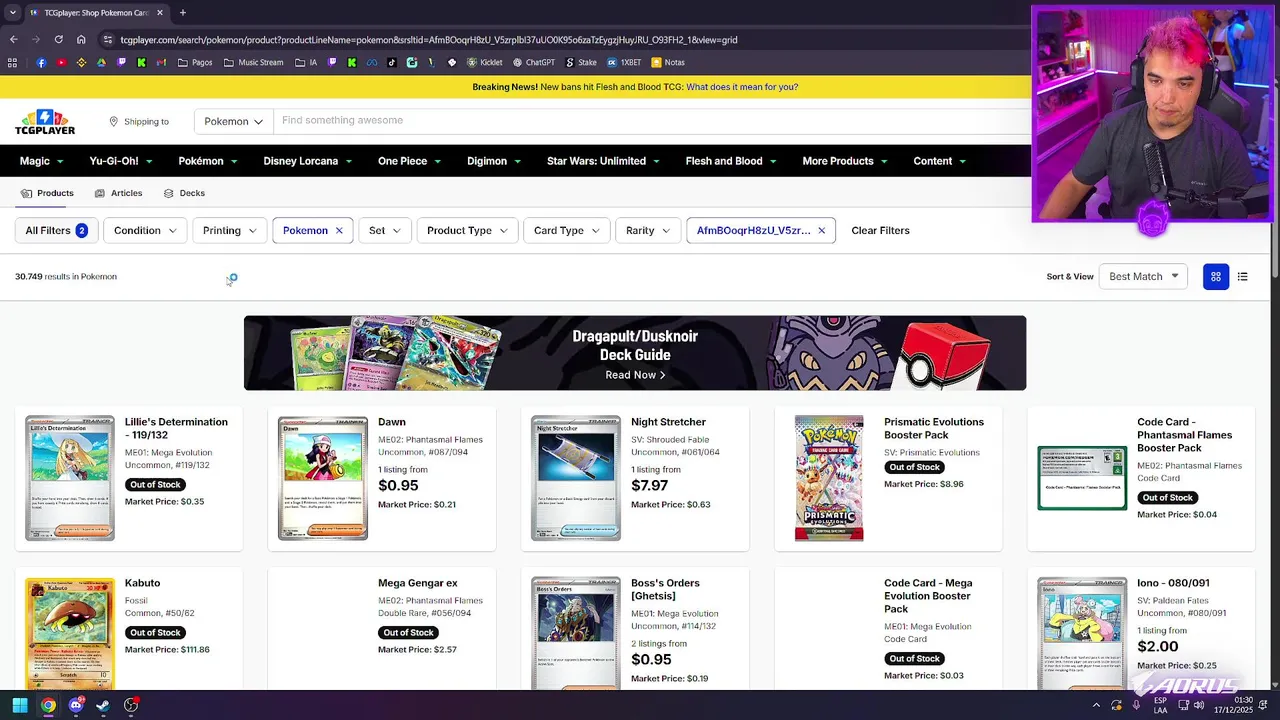This screenshot has width=1280, height=720.
Task: Open the Content menu
Action: [939, 161]
